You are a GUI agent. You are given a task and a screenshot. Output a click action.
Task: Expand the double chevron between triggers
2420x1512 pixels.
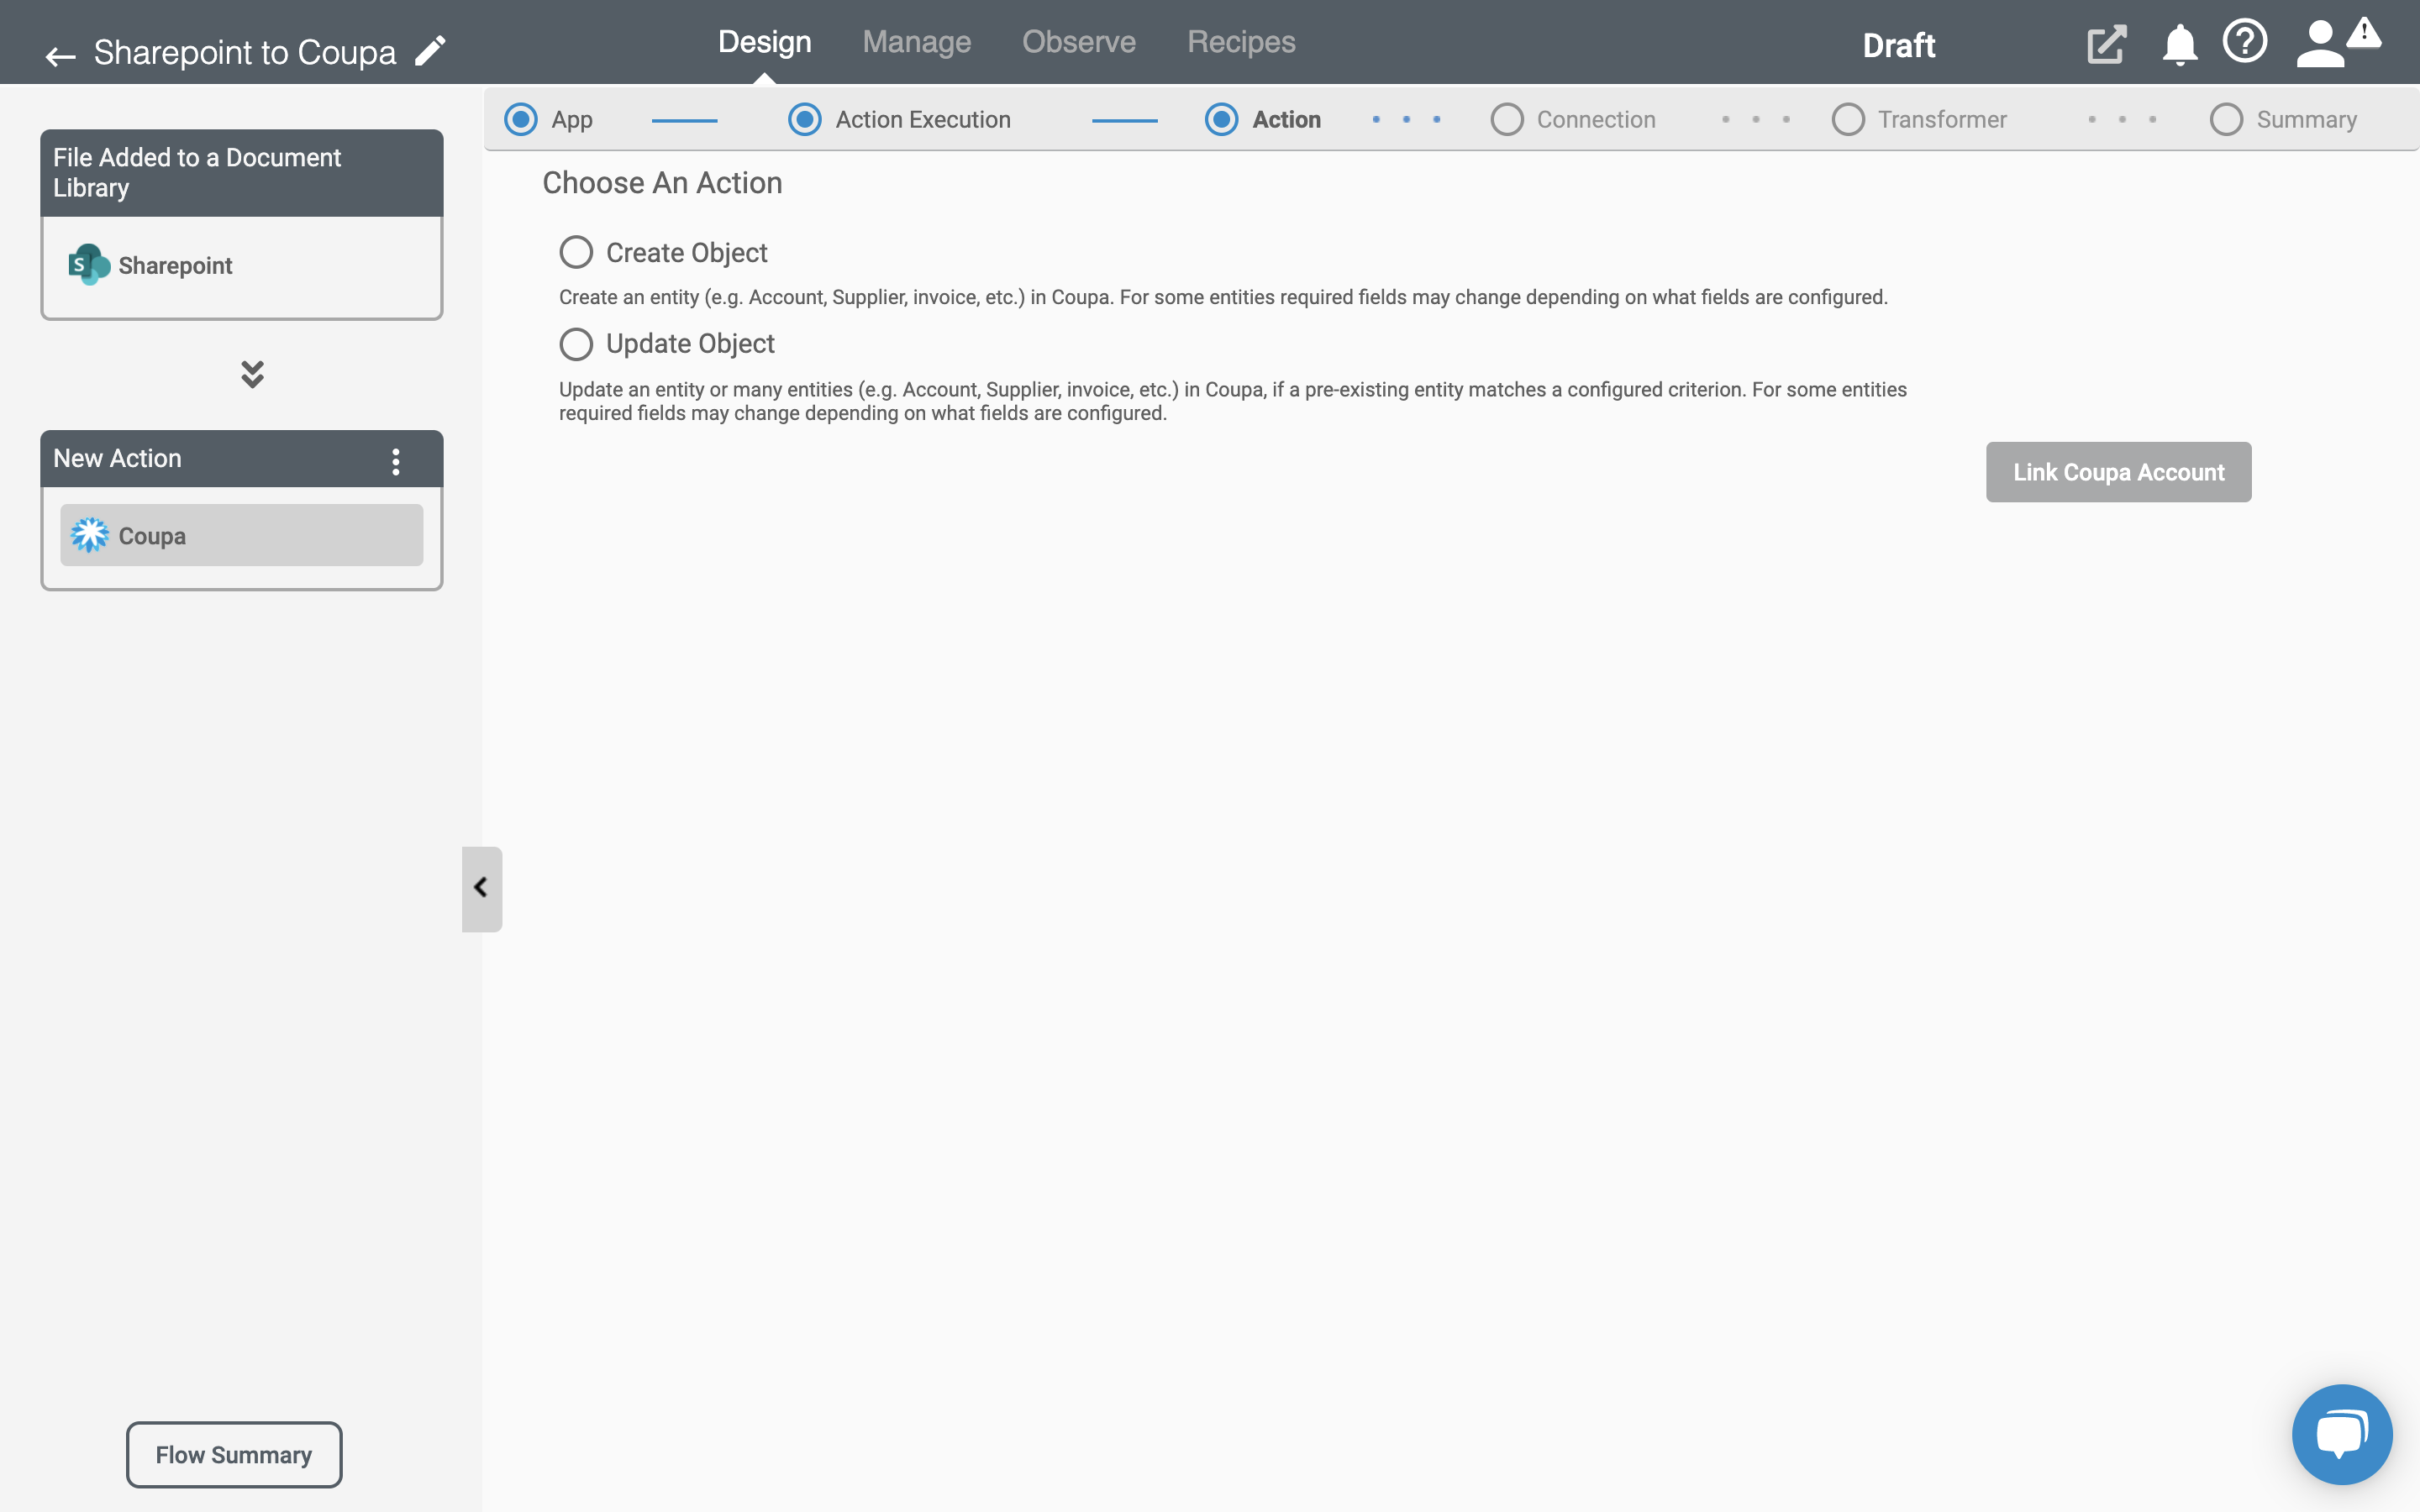[253, 375]
